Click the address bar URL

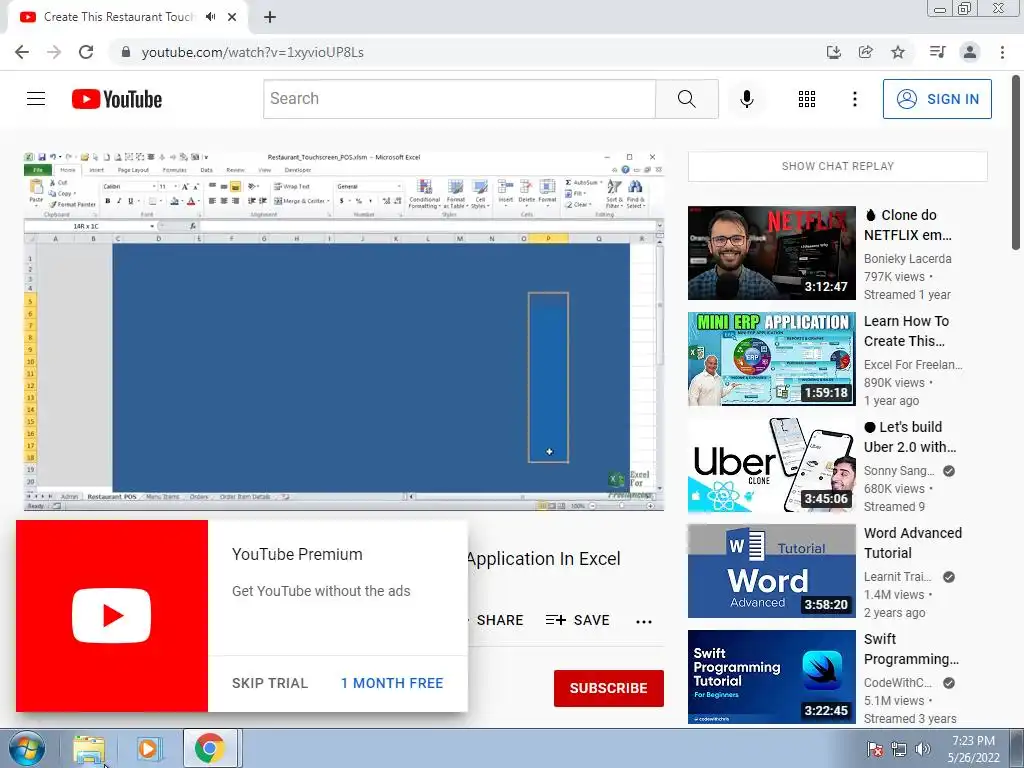[253, 52]
